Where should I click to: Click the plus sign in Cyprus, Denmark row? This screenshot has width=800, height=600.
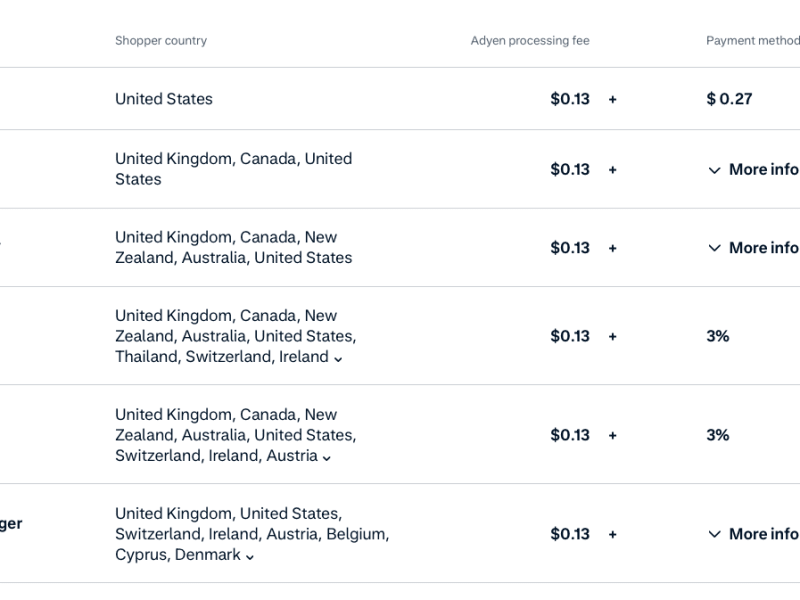(613, 535)
